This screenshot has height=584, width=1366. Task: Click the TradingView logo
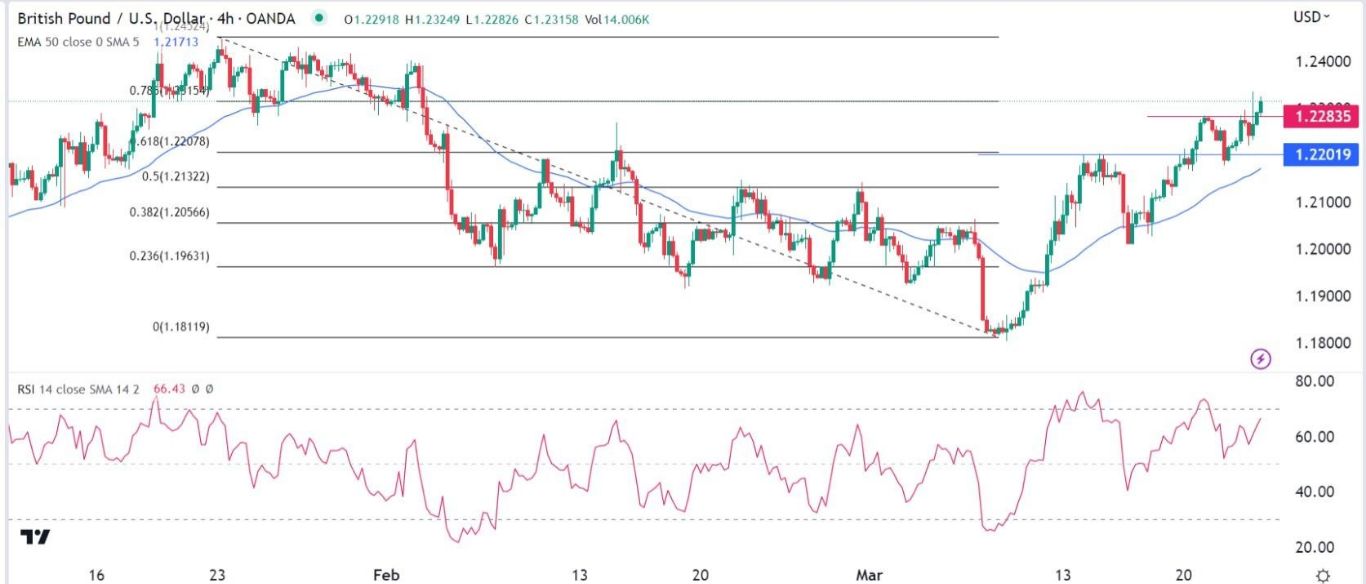click(x=35, y=537)
